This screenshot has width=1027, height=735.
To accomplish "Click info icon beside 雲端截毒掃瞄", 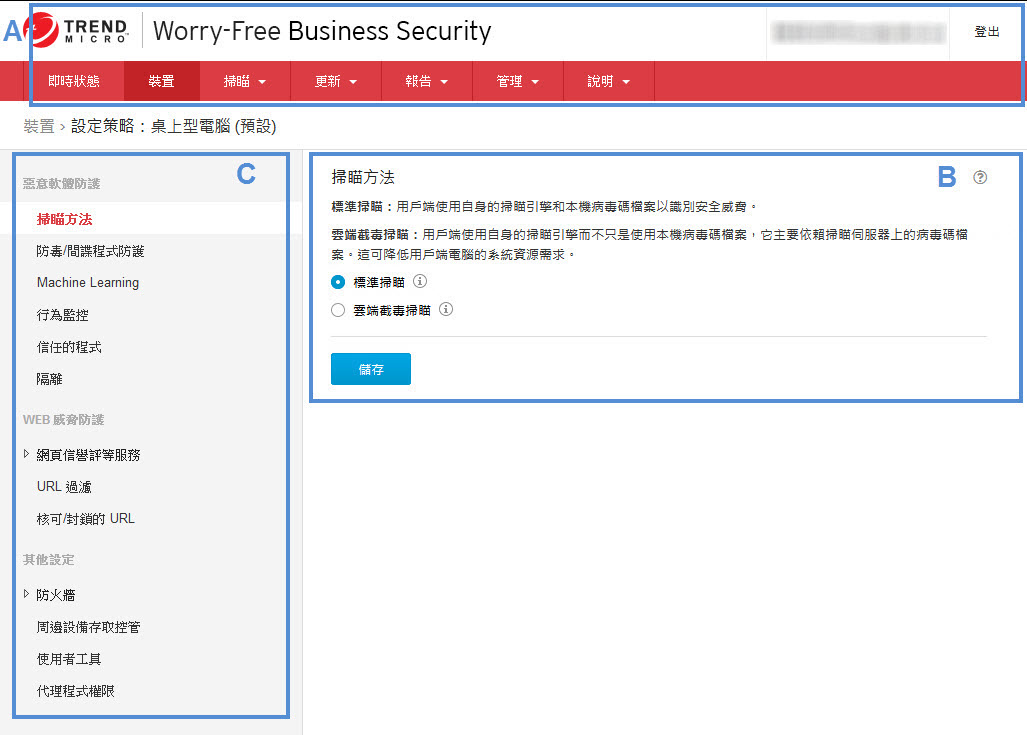I will pyautogui.click(x=446, y=310).
